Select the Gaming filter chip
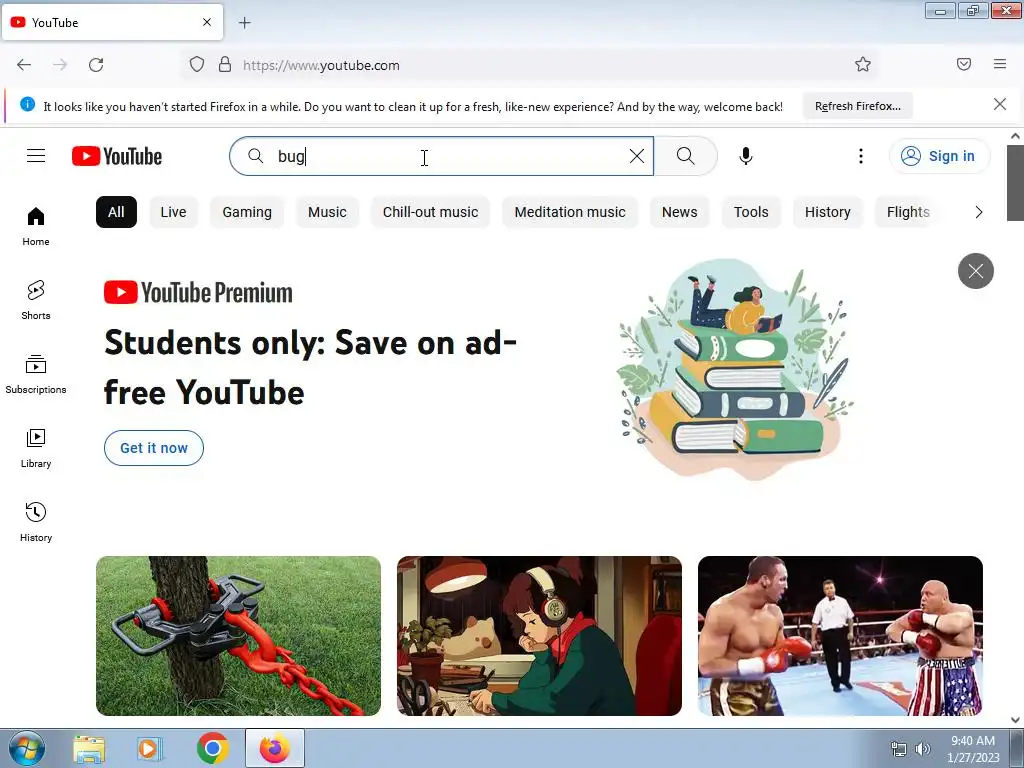 coord(247,212)
